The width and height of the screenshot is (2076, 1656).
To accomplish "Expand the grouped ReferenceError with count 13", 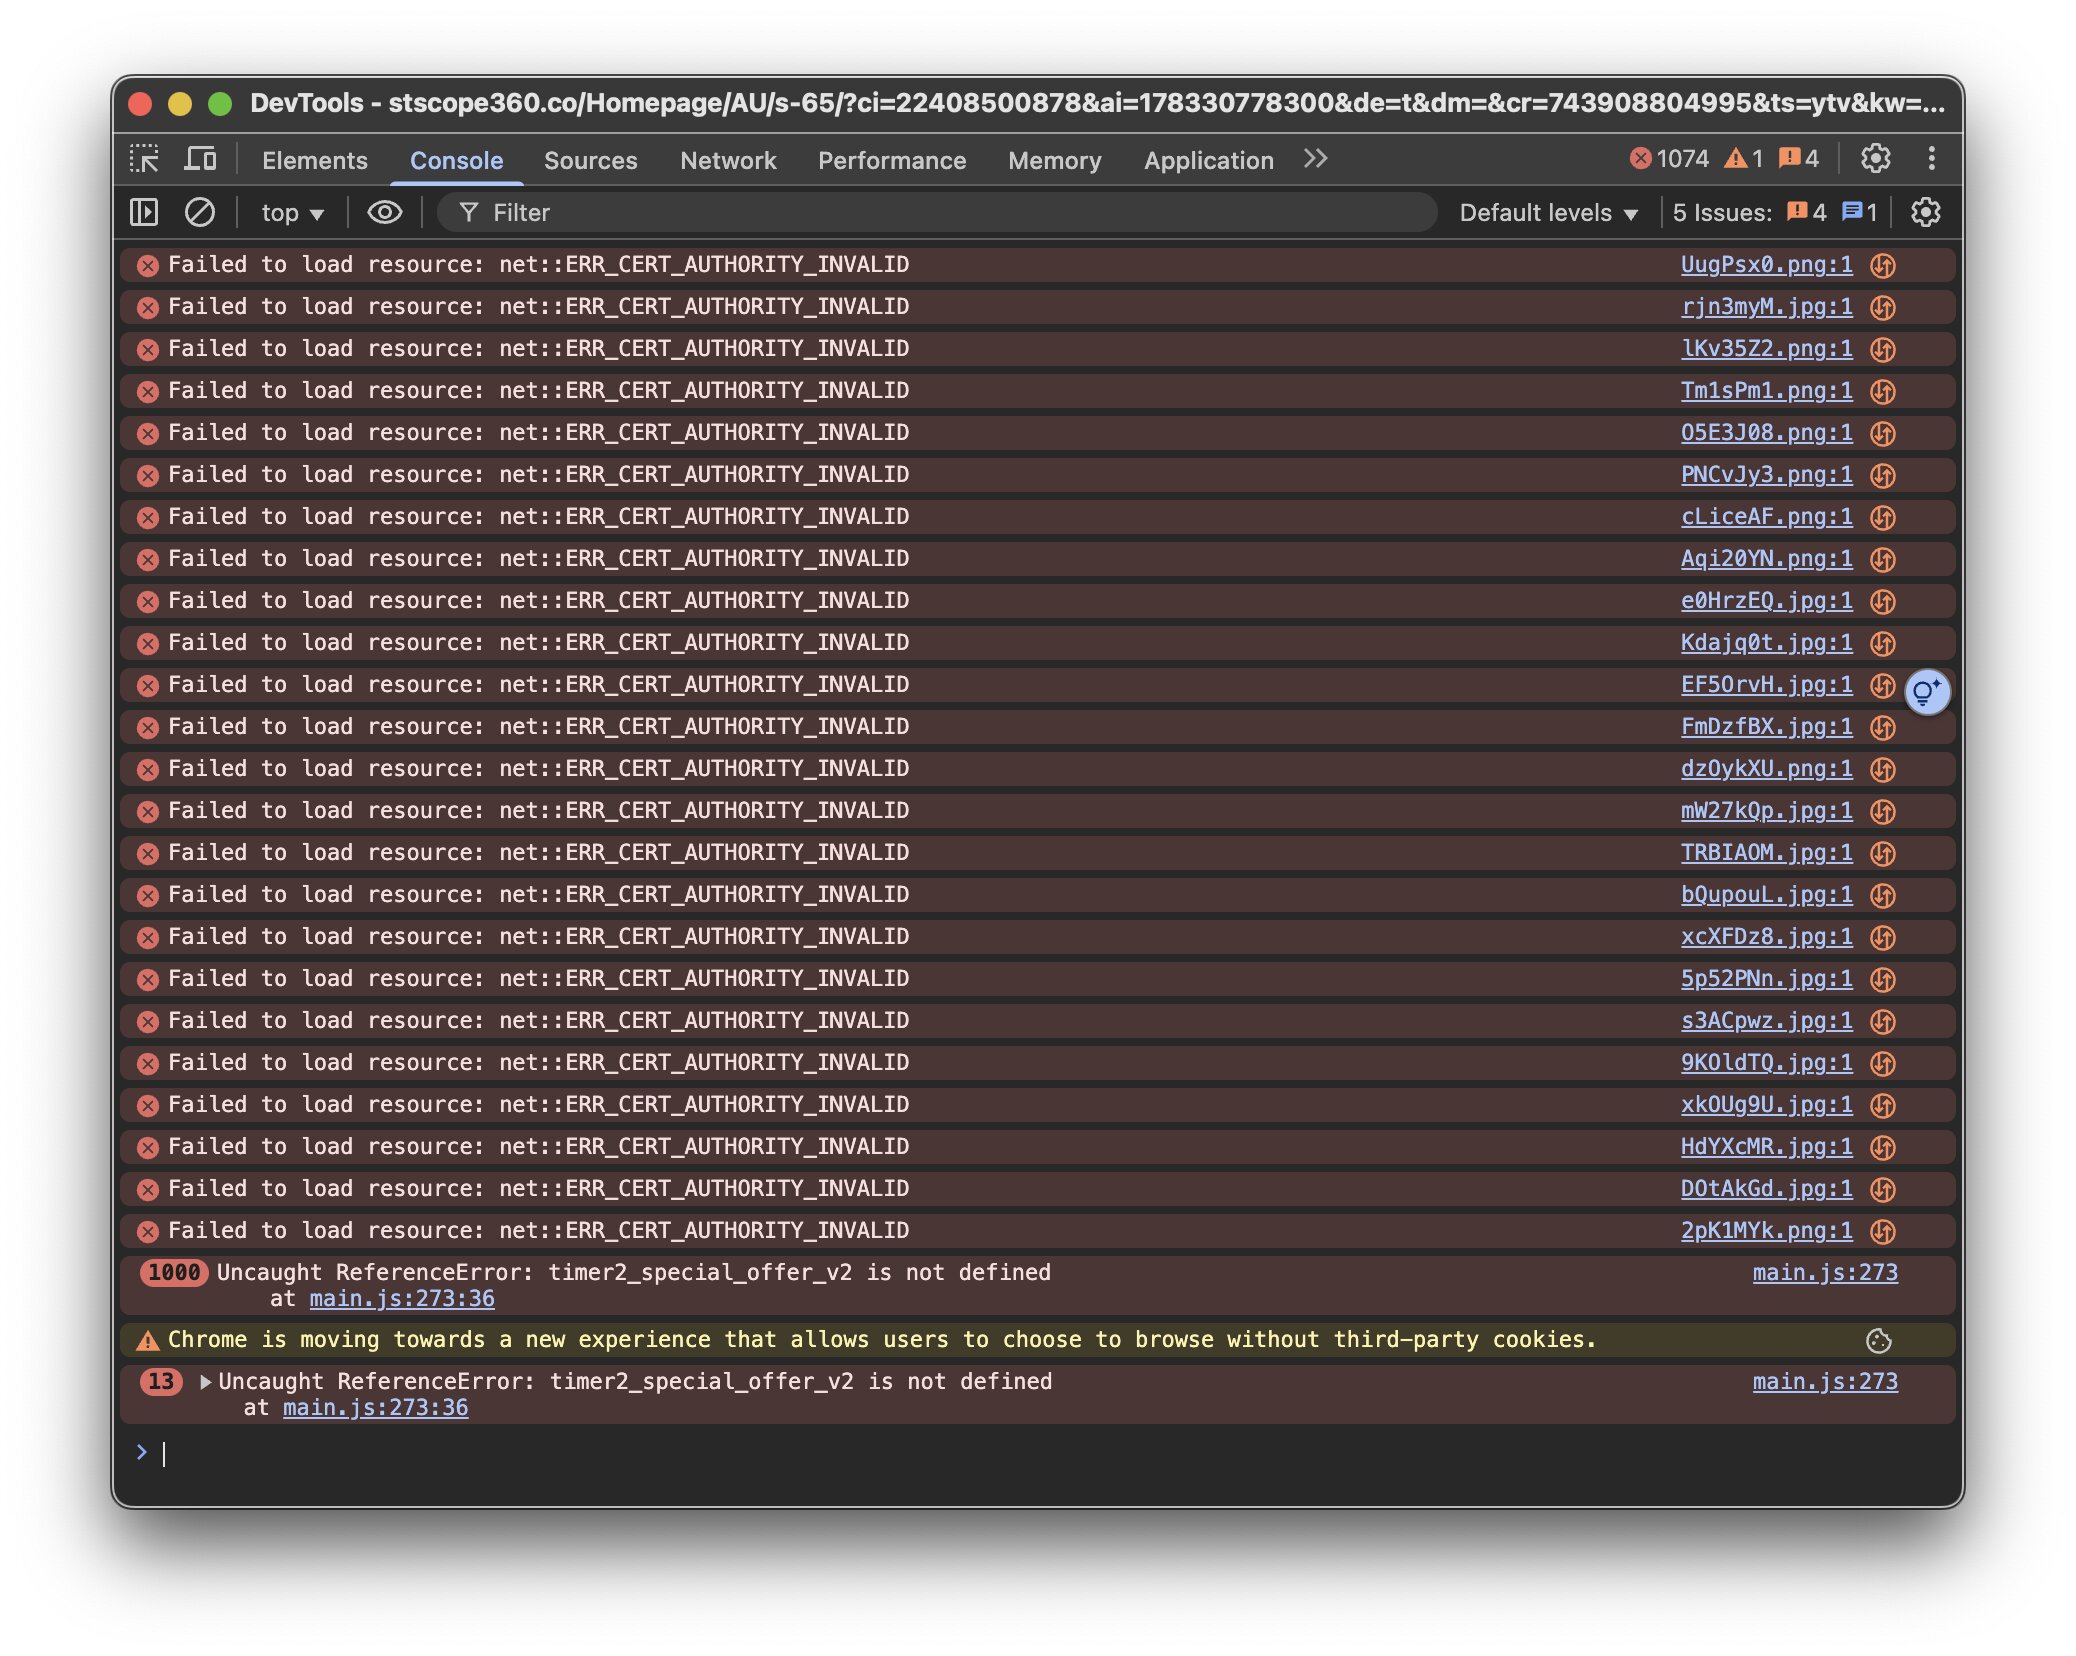I will [206, 1382].
